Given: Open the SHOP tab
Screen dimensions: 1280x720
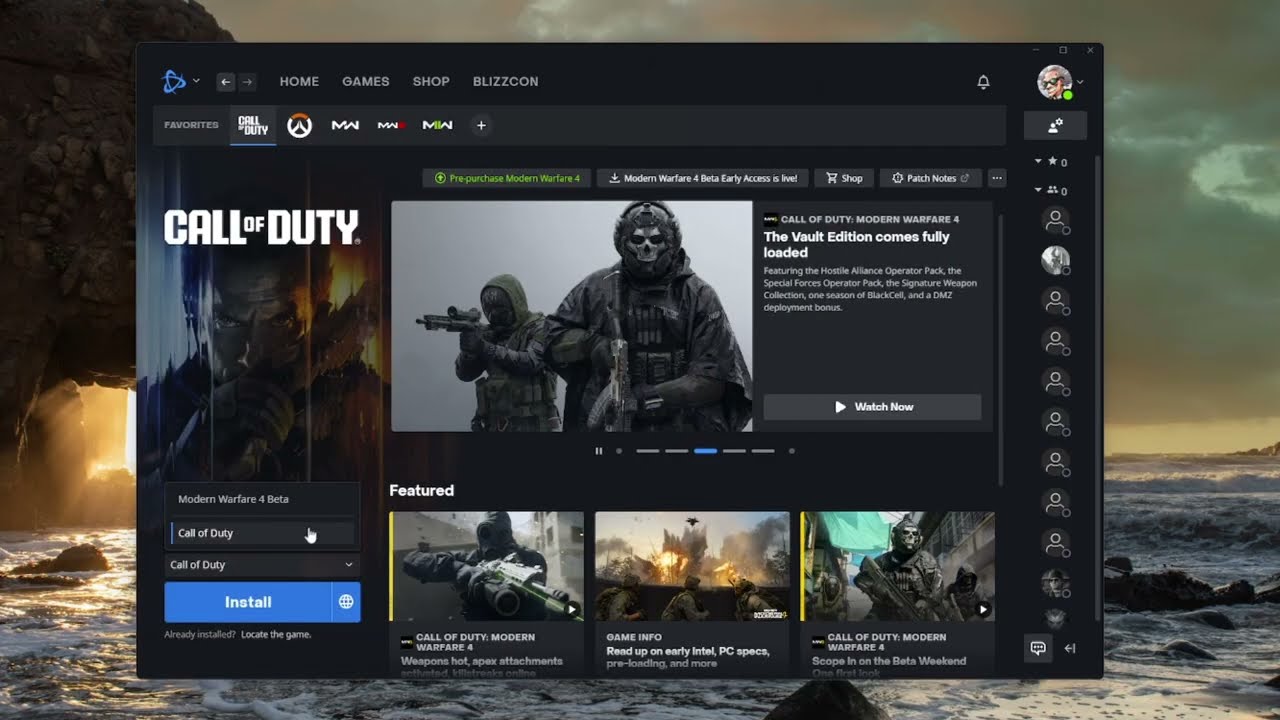Looking at the screenshot, I should point(431,82).
